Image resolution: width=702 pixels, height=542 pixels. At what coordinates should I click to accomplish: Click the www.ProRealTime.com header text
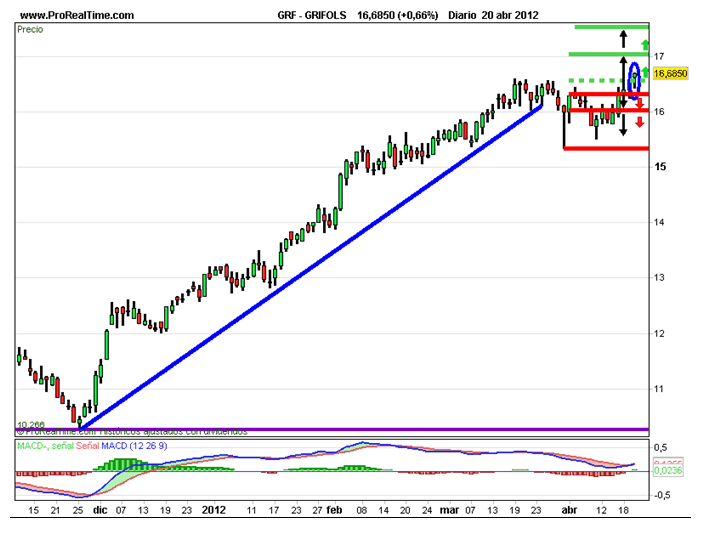77,15
